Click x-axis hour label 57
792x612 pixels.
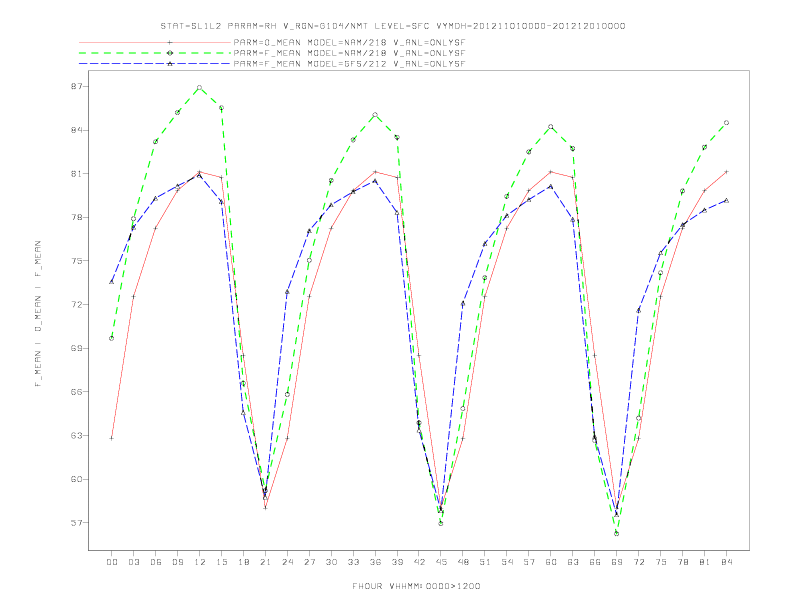click(529, 562)
